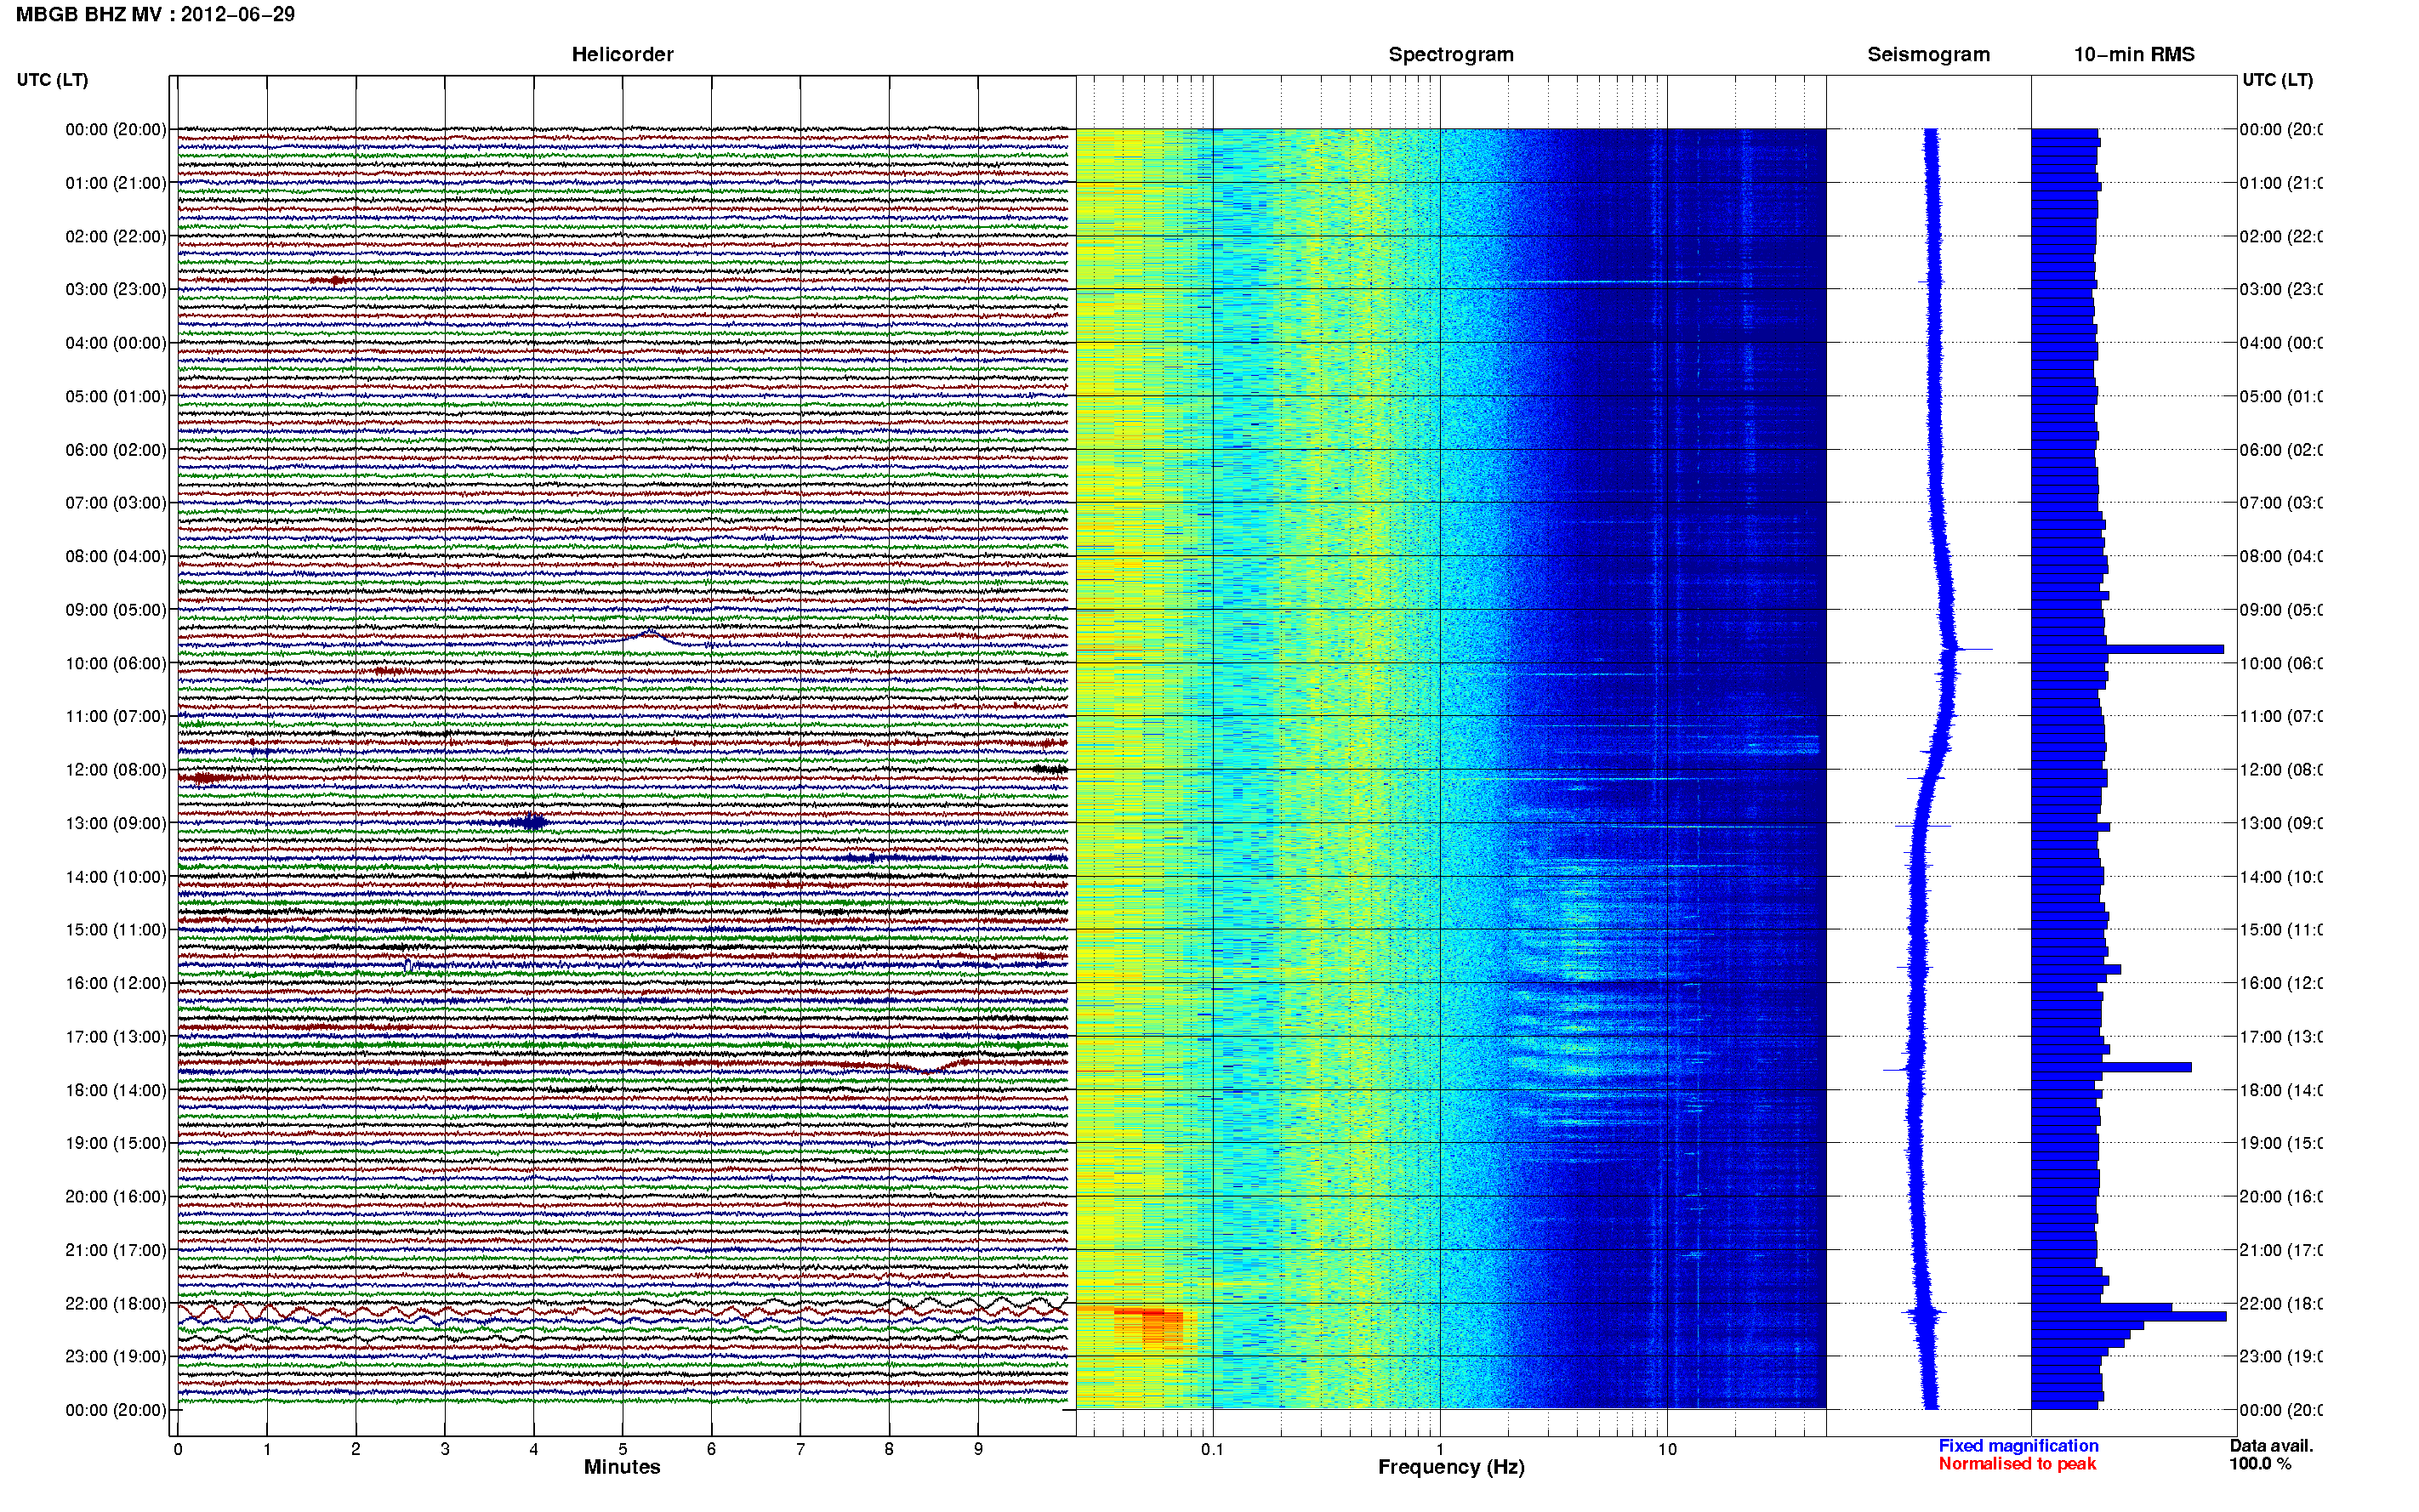Click the left 07:00 (03:00) time label
The image size is (2419, 1512).
pos(116,502)
